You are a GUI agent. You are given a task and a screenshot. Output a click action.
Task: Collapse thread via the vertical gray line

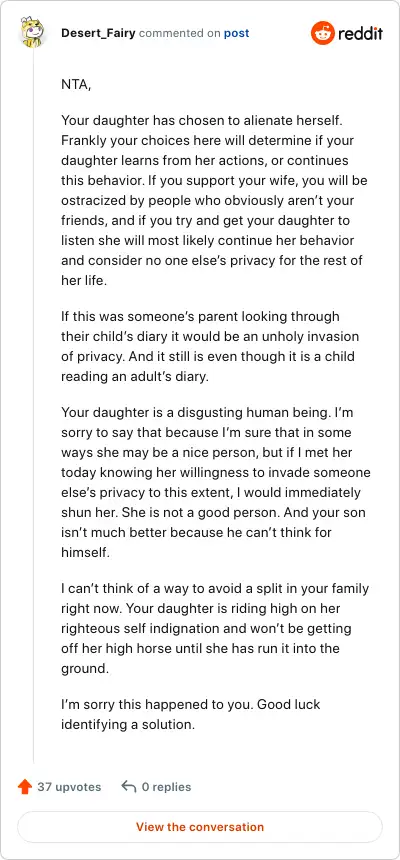33,406
